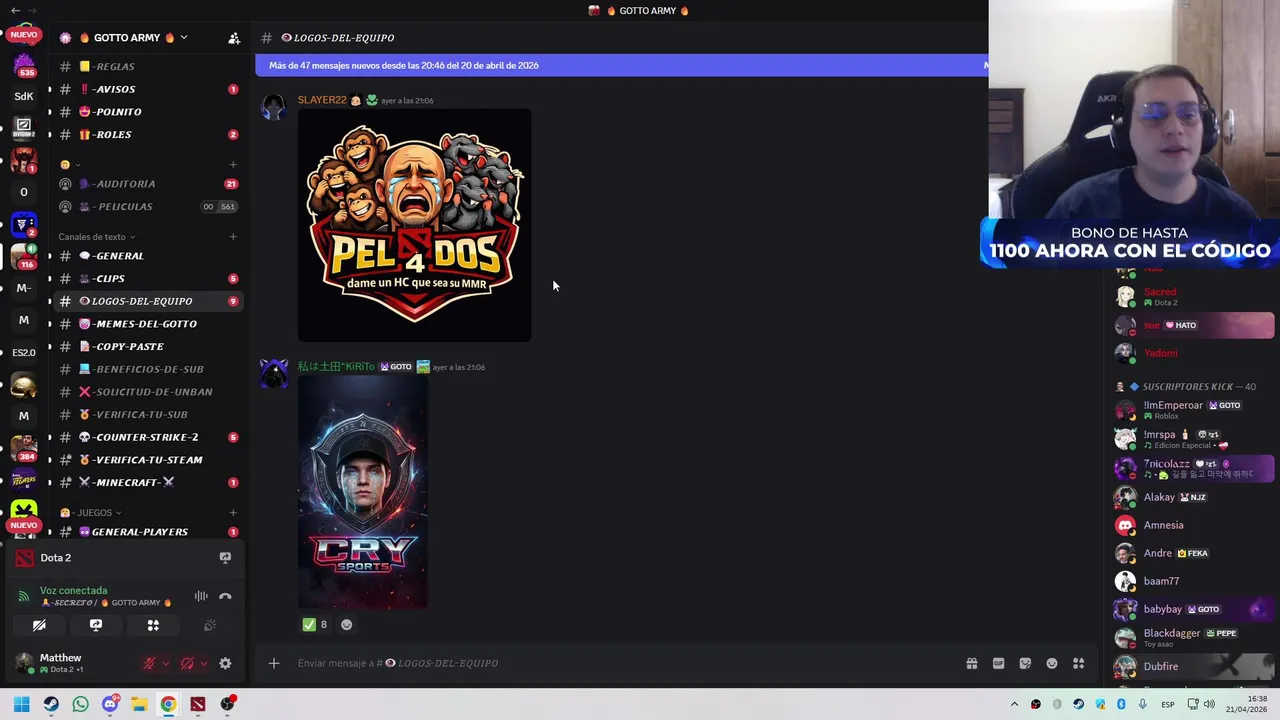Open GENERAL-PLAYERS channel

(148, 532)
